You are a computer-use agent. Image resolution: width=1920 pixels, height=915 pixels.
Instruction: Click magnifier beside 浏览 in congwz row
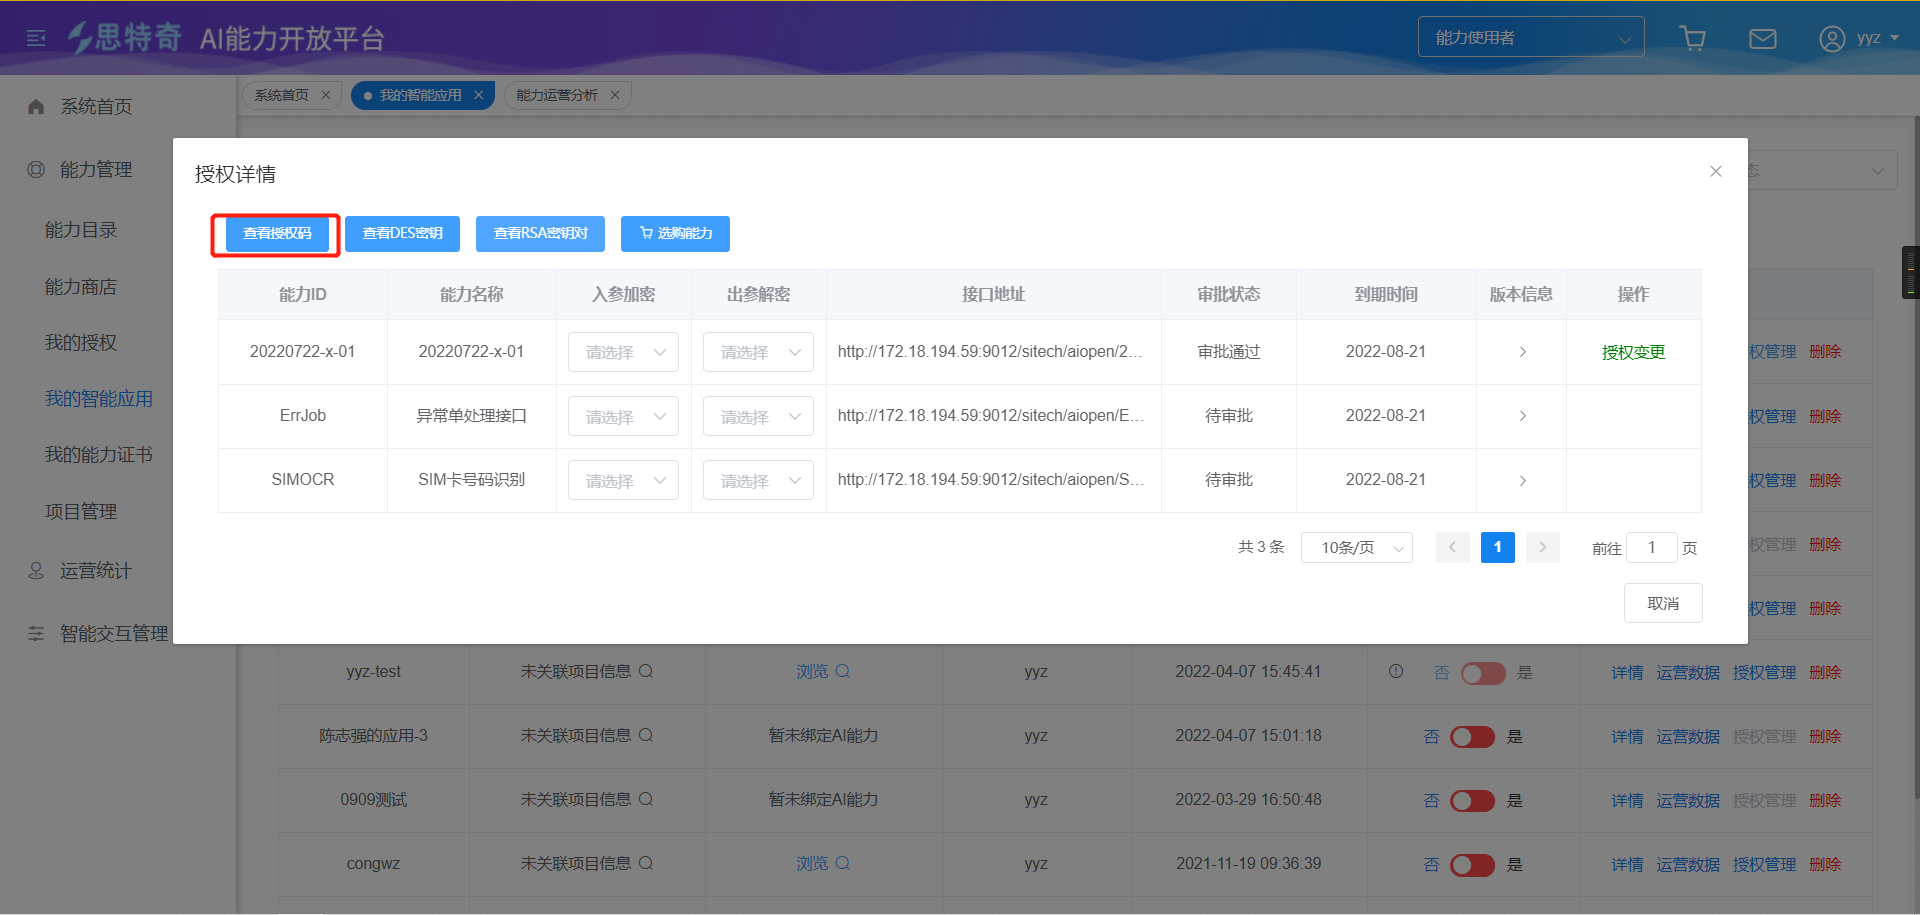(843, 863)
